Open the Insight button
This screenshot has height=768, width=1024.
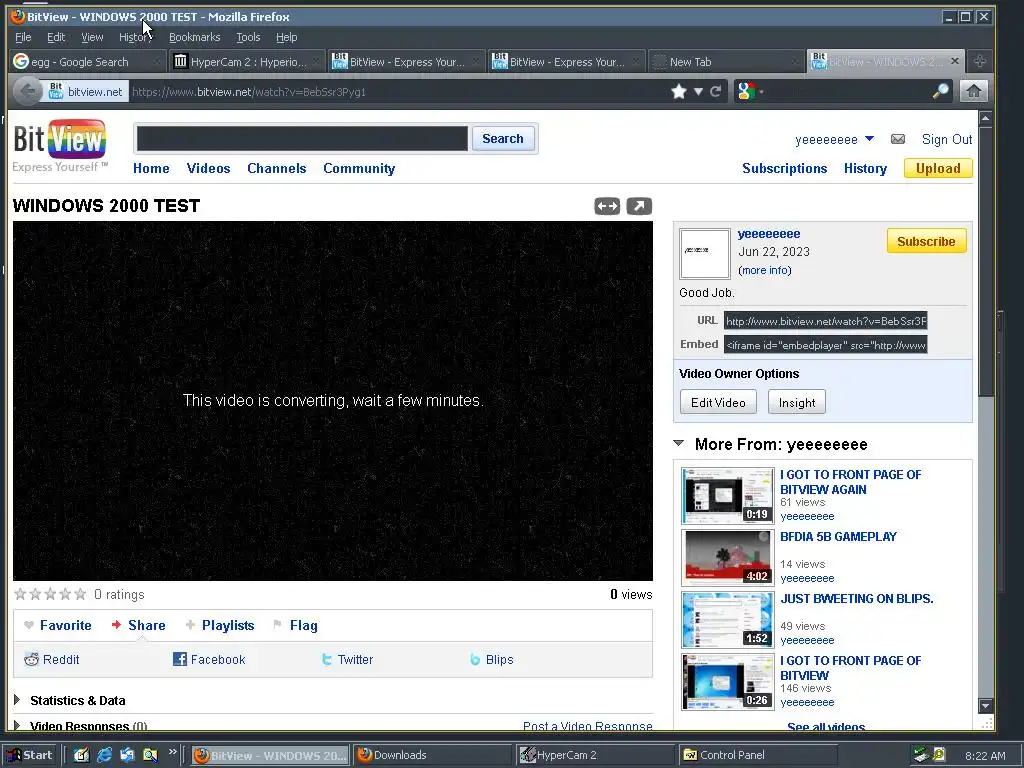(x=797, y=402)
